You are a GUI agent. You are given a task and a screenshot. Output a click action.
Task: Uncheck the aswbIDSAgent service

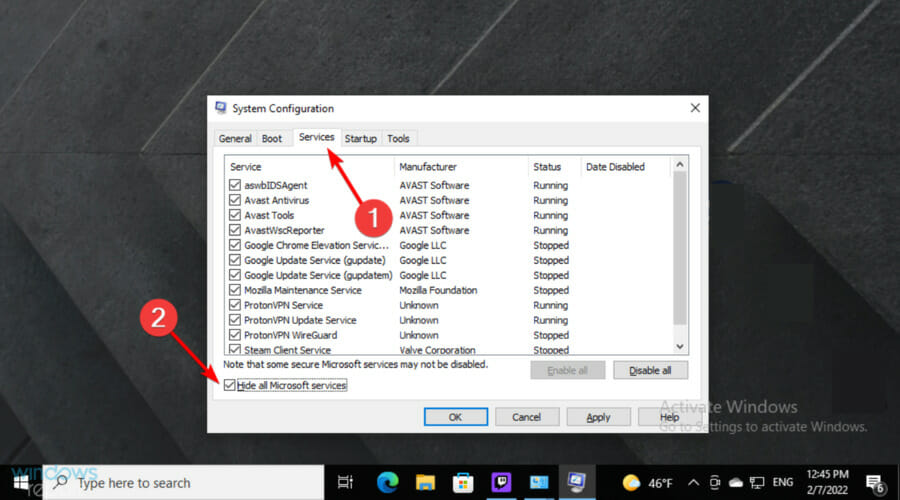pos(234,185)
